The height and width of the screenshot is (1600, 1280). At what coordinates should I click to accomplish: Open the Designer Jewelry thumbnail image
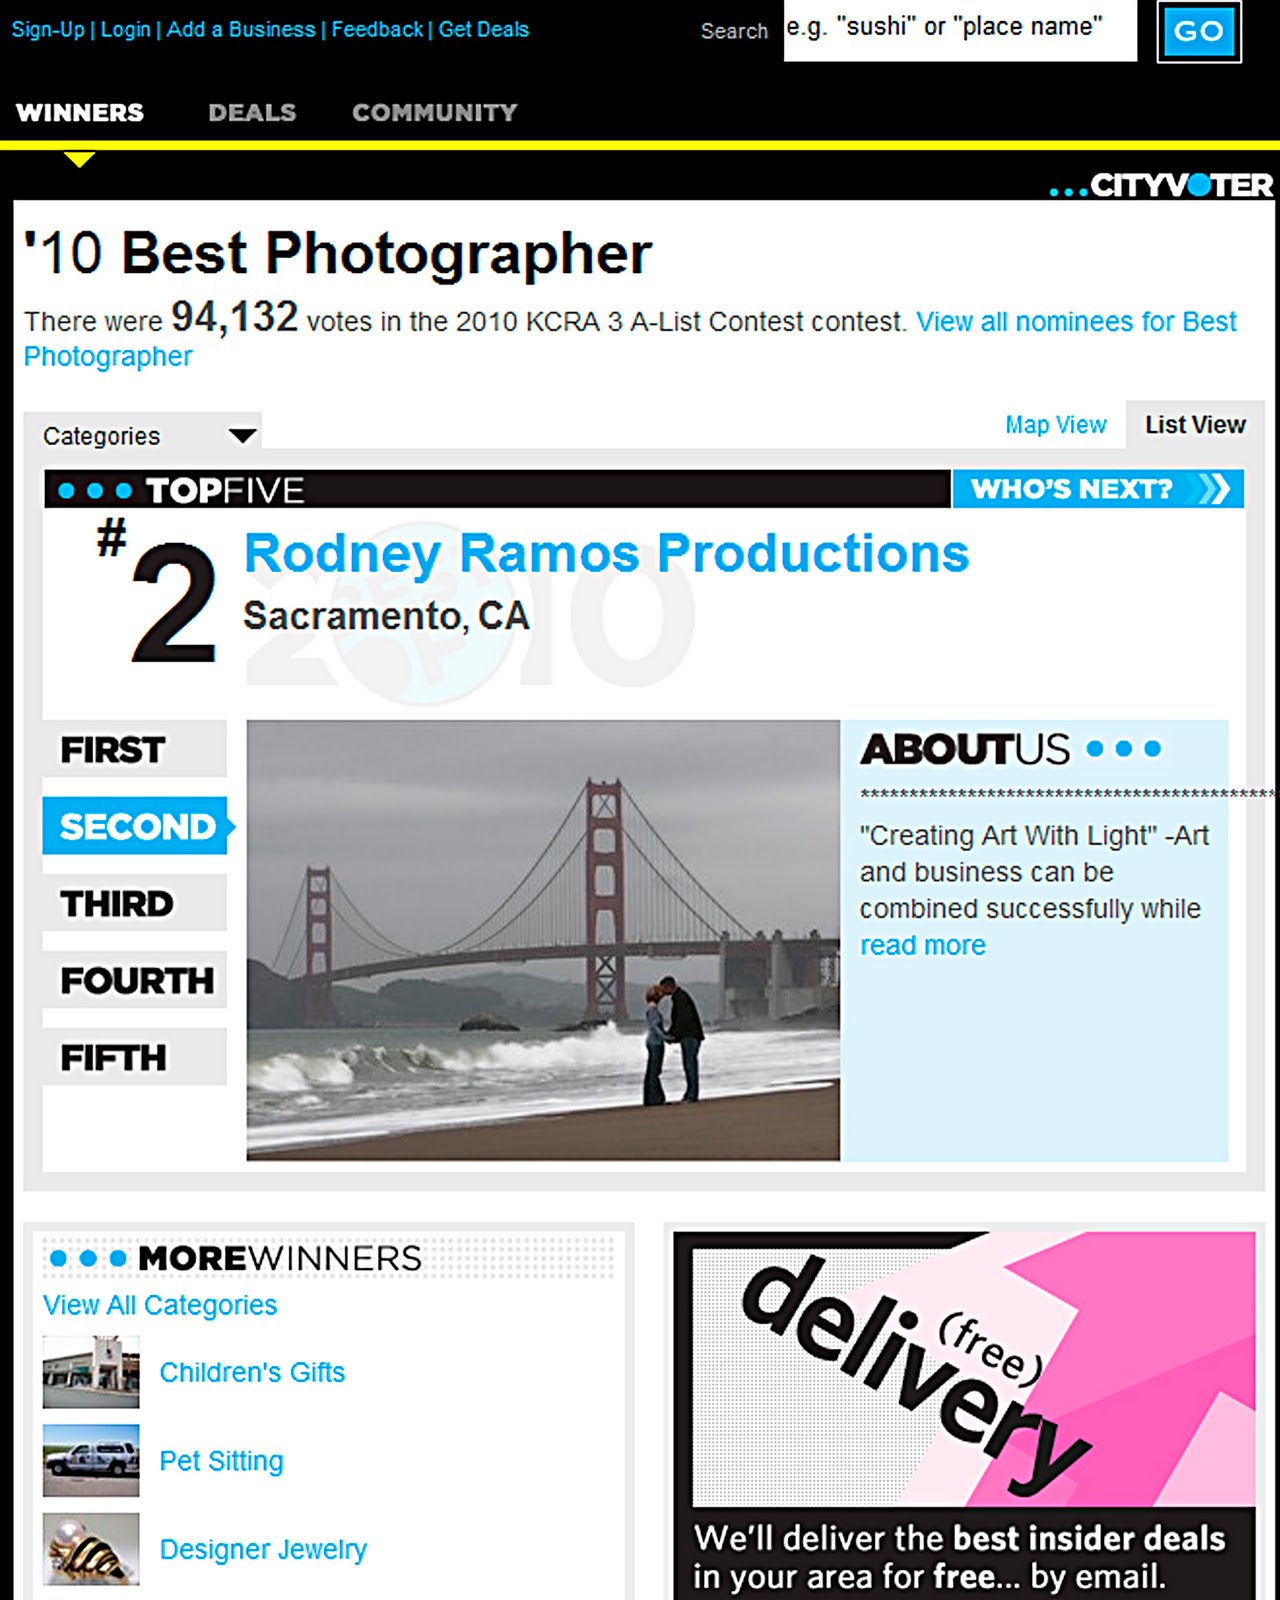[91, 1549]
